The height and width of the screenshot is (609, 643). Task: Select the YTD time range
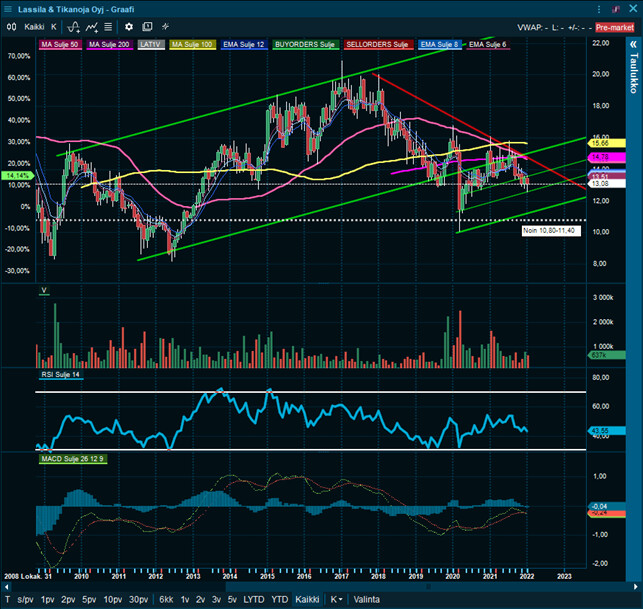coord(254,599)
